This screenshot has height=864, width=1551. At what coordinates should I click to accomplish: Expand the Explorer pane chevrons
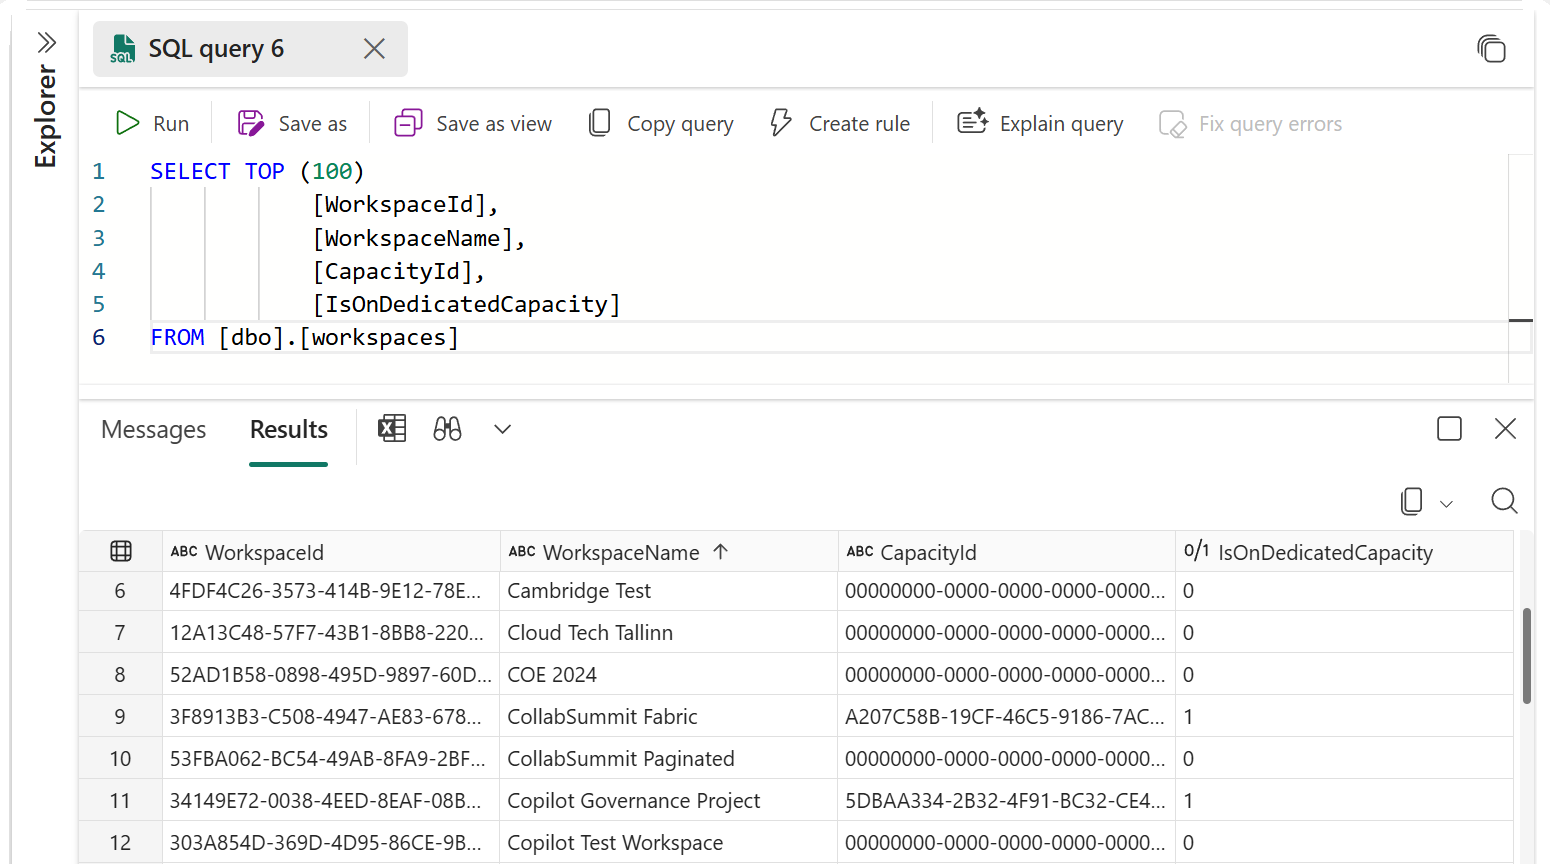[x=46, y=43]
